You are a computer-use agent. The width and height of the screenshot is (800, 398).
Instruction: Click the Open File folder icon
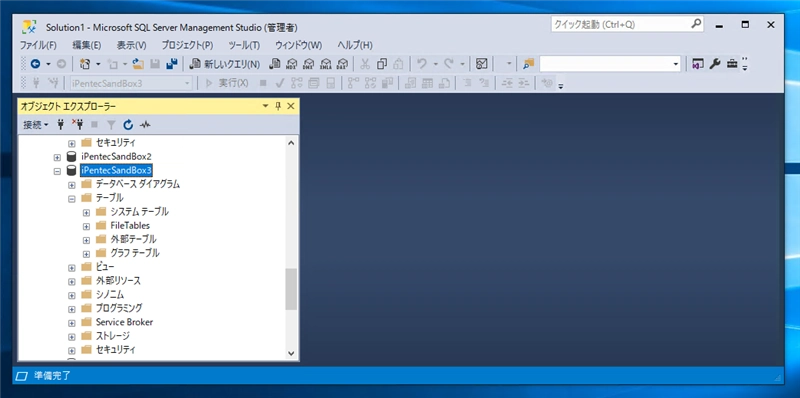[138, 64]
